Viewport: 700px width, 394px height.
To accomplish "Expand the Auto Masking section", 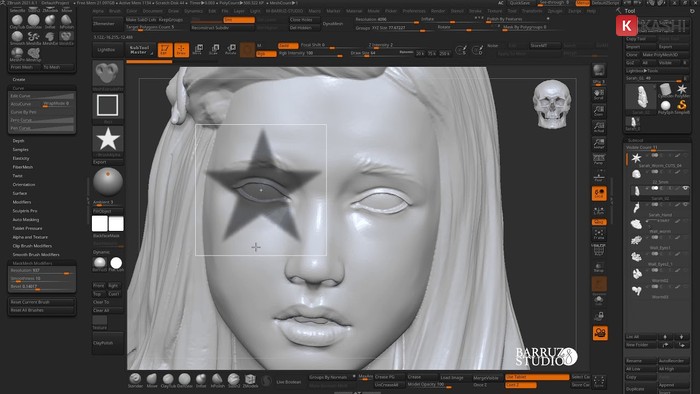I will pyautogui.click(x=25, y=220).
